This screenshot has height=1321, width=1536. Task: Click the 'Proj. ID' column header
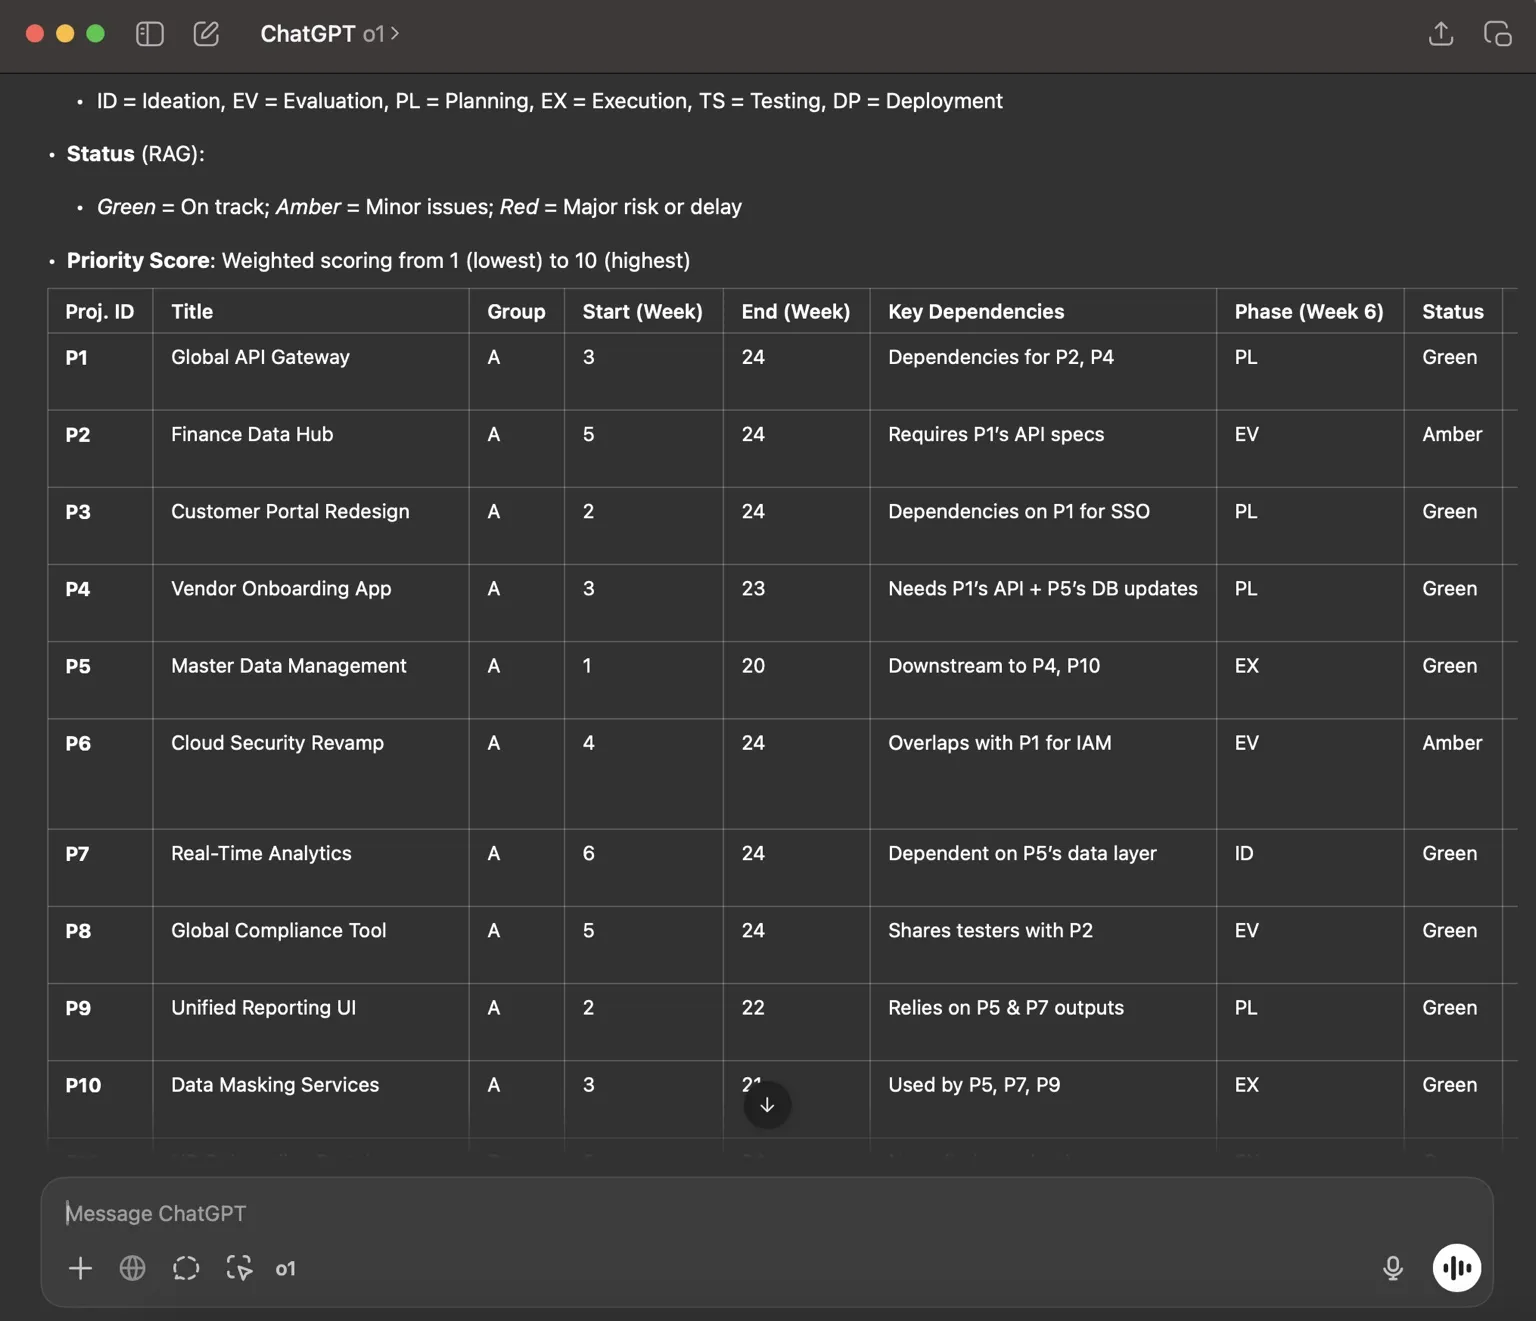tap(100, 311)
